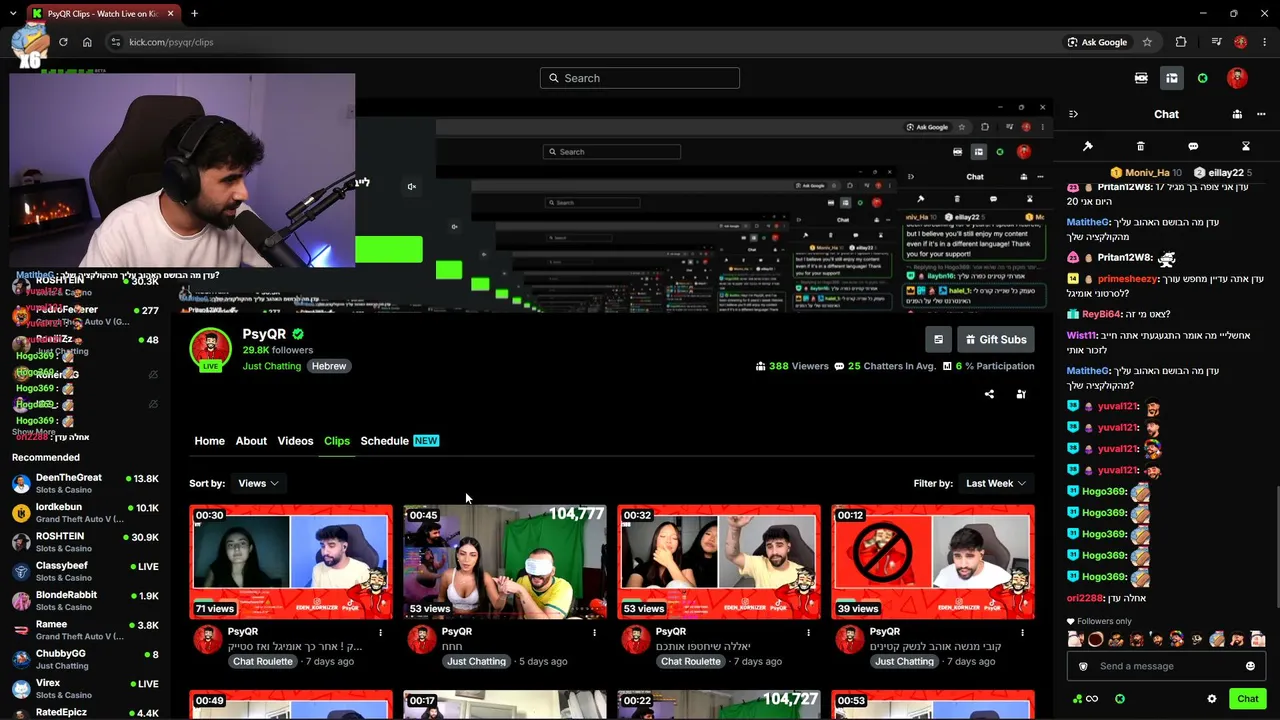Click the clips film icon in Kick header
This screenshot has height=720, width=1280.
pos(1141,78)
